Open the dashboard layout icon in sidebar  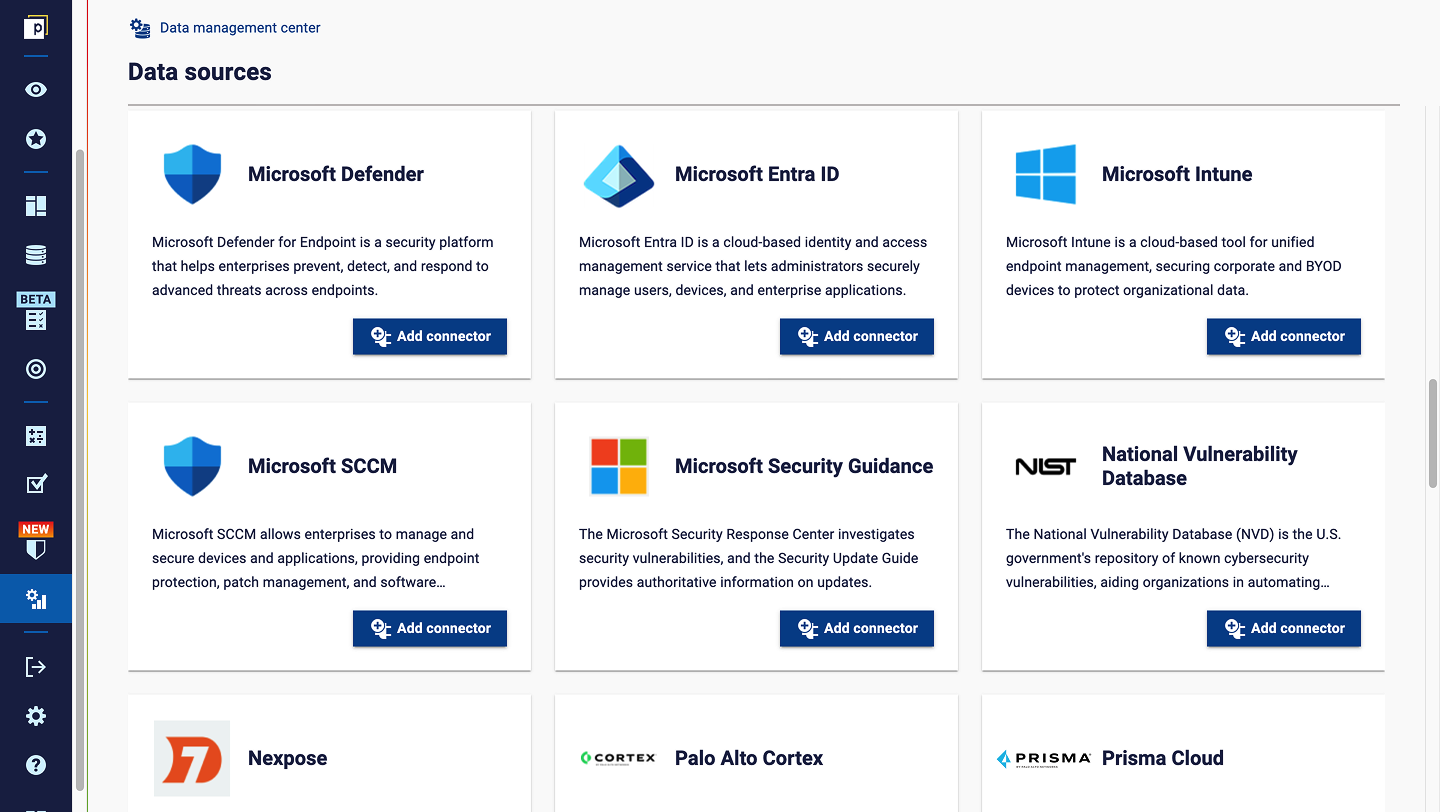point(36,206)
